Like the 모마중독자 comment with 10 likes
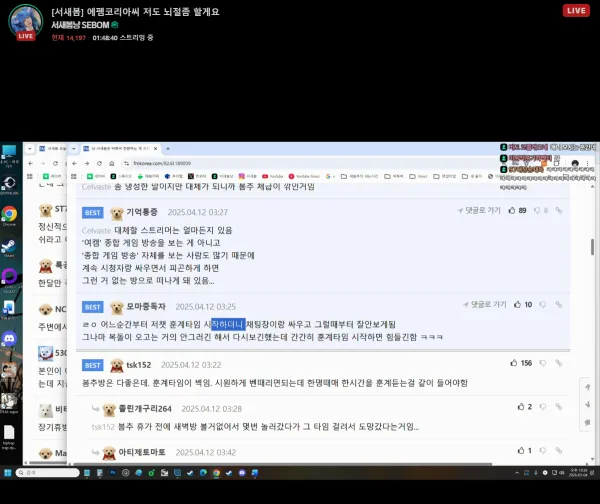The image size is (600, 504). (x=523, y=305)
